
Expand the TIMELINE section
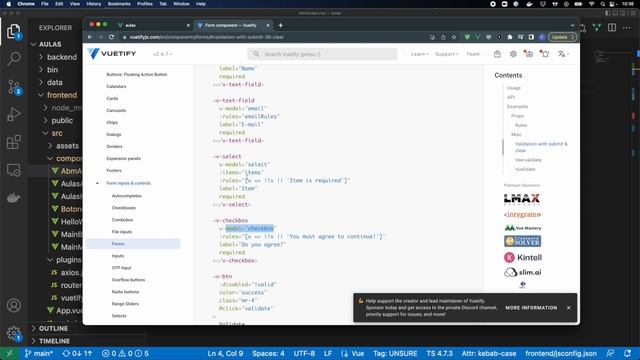(54, 341)
